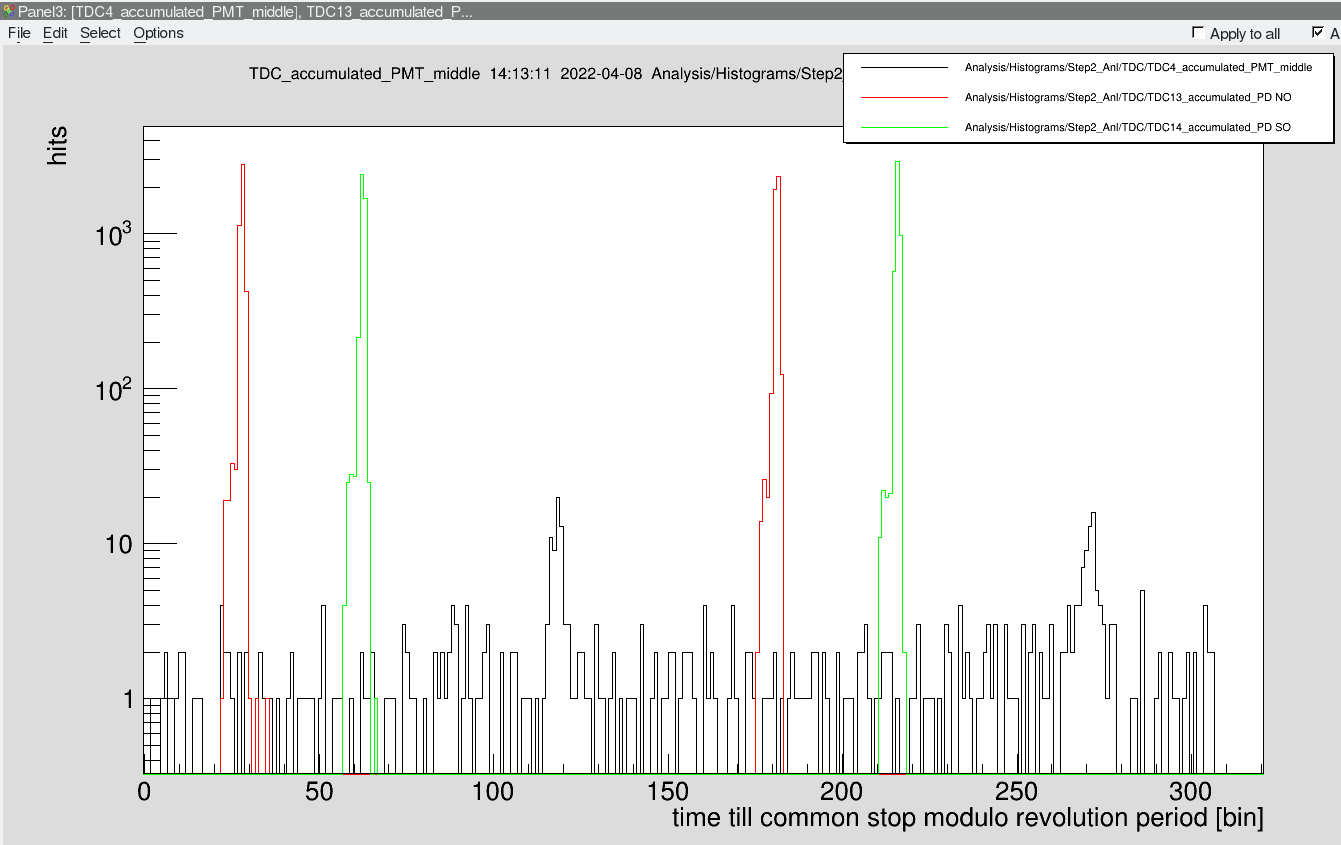Enable the Apply to all checkbox
The width and height of the screenshot is (1341, 845).
(x=1198, y=33)
